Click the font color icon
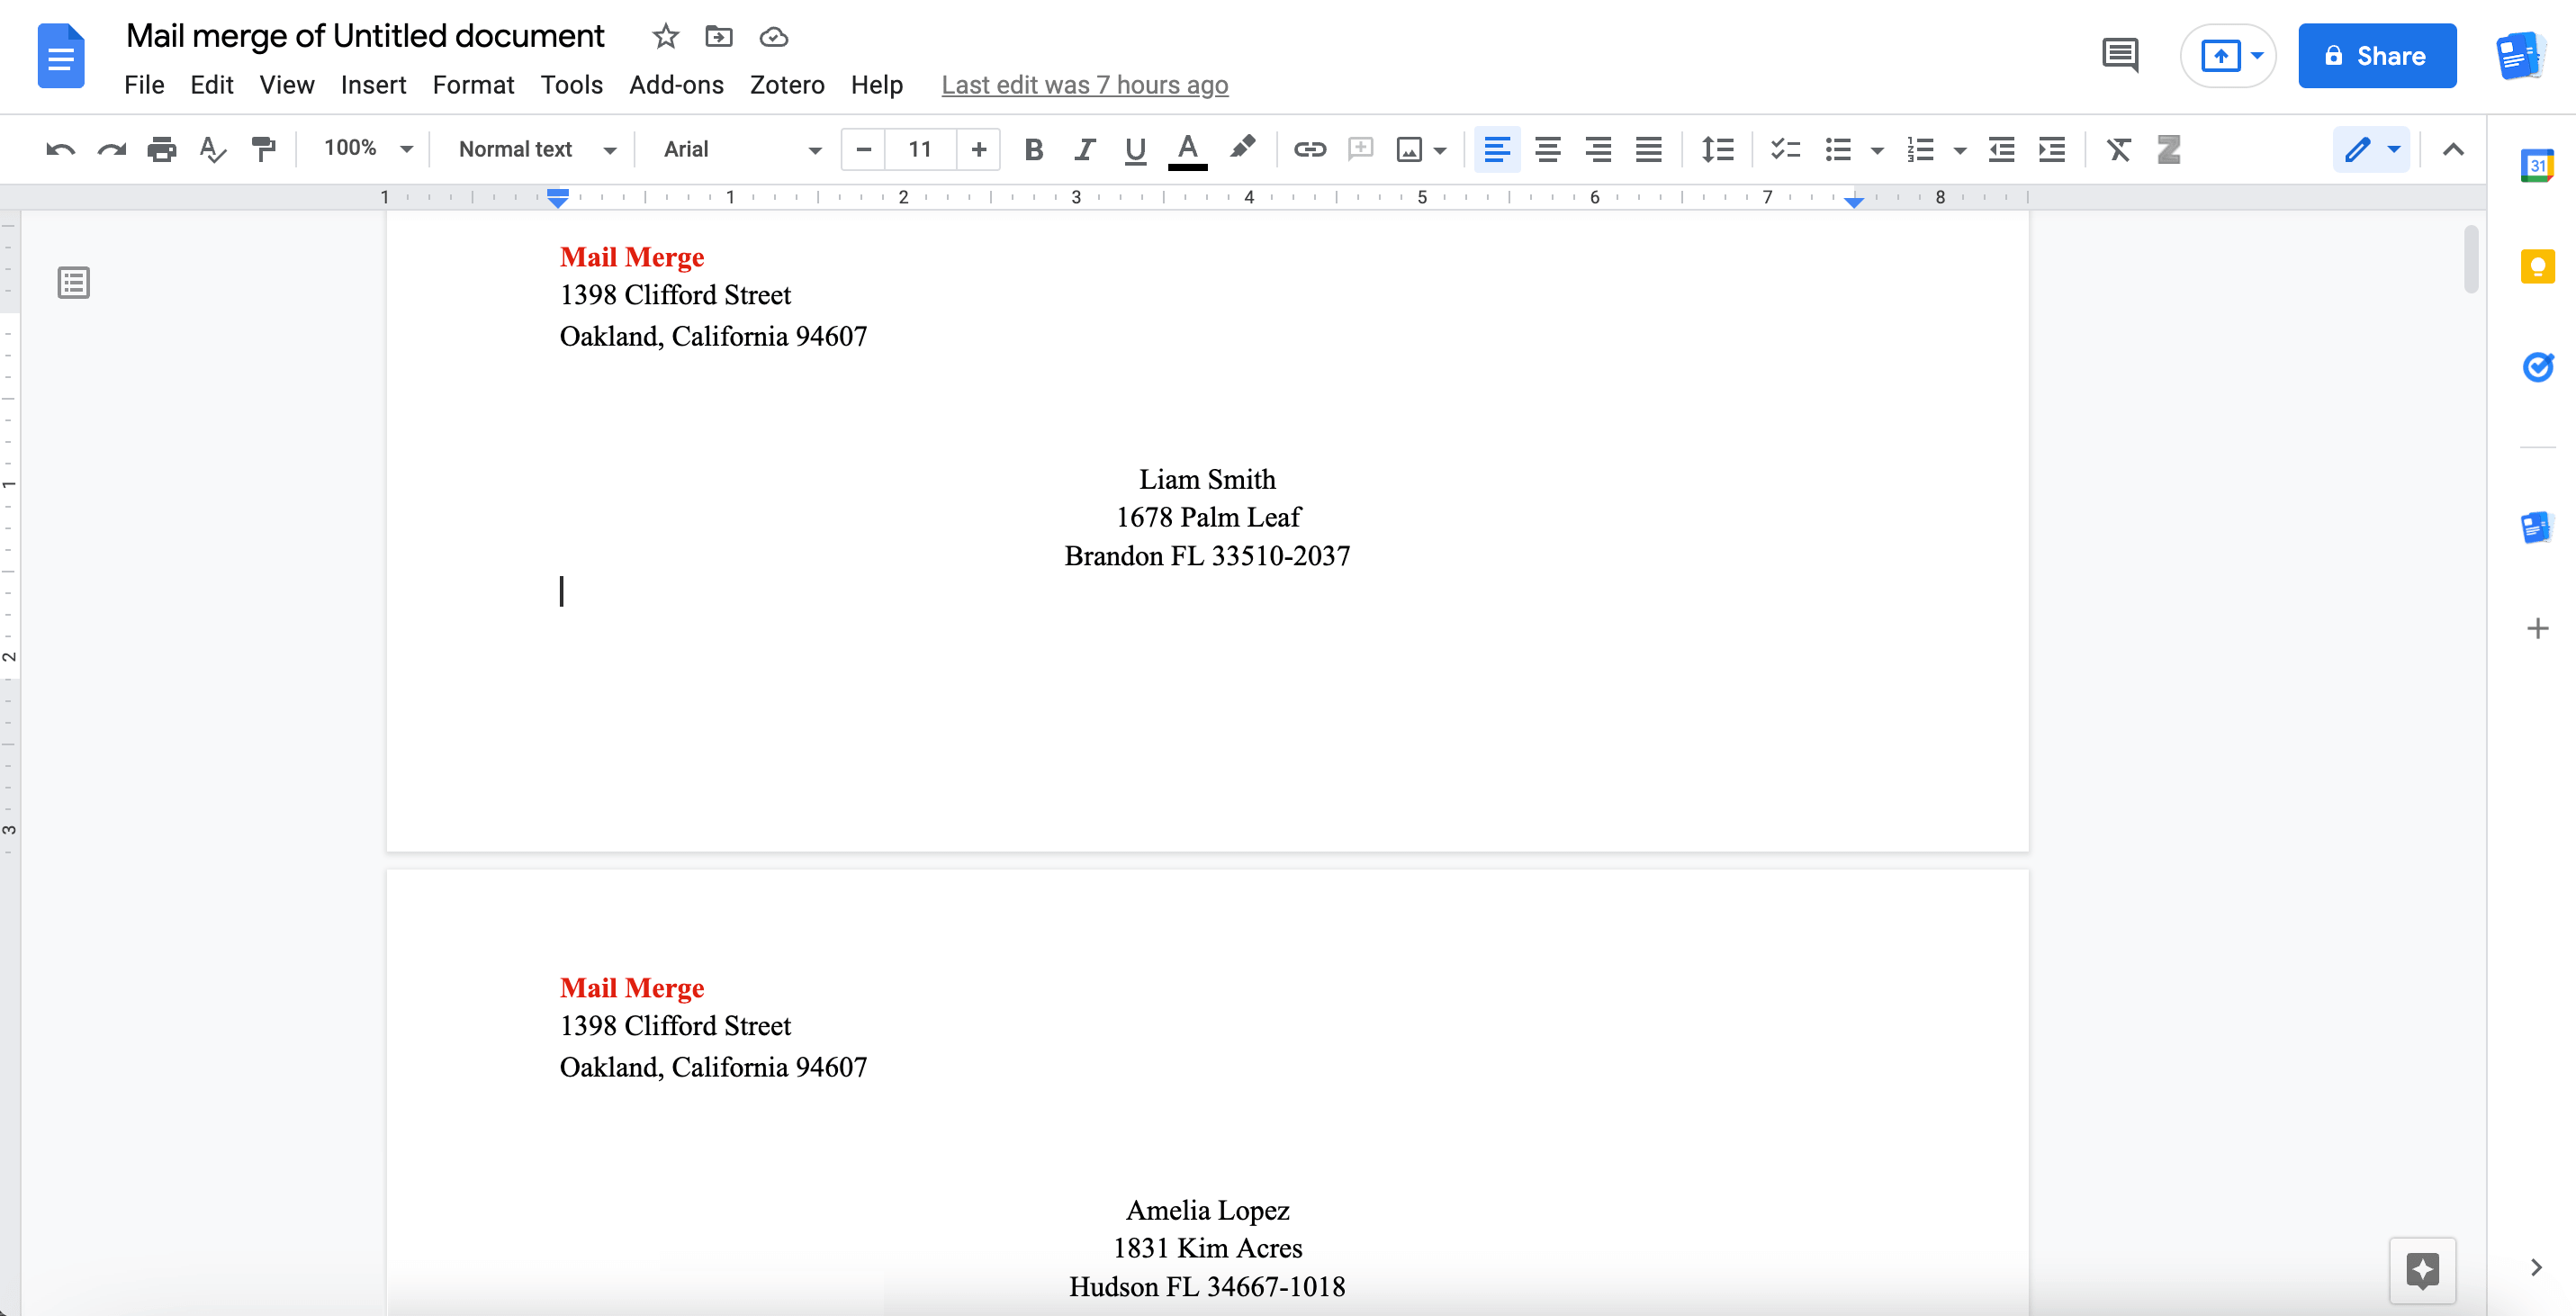The width and height of the screenshot is (2576, 1316). pyautogui.click(x=1188, y=149)
